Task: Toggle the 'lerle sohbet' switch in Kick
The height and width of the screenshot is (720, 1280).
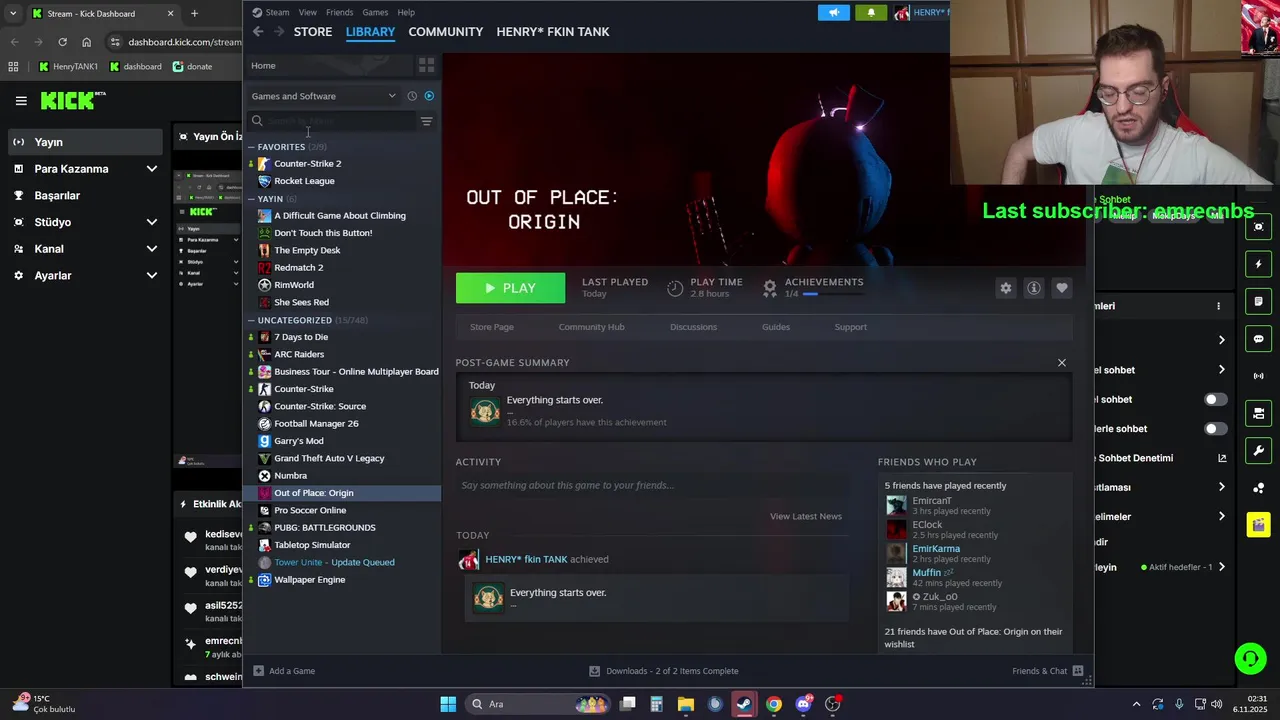Action: coord(1215,429)
